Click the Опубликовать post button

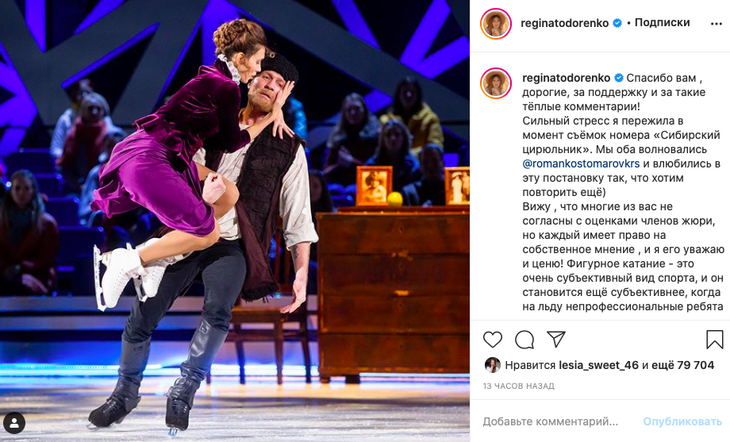682,422
